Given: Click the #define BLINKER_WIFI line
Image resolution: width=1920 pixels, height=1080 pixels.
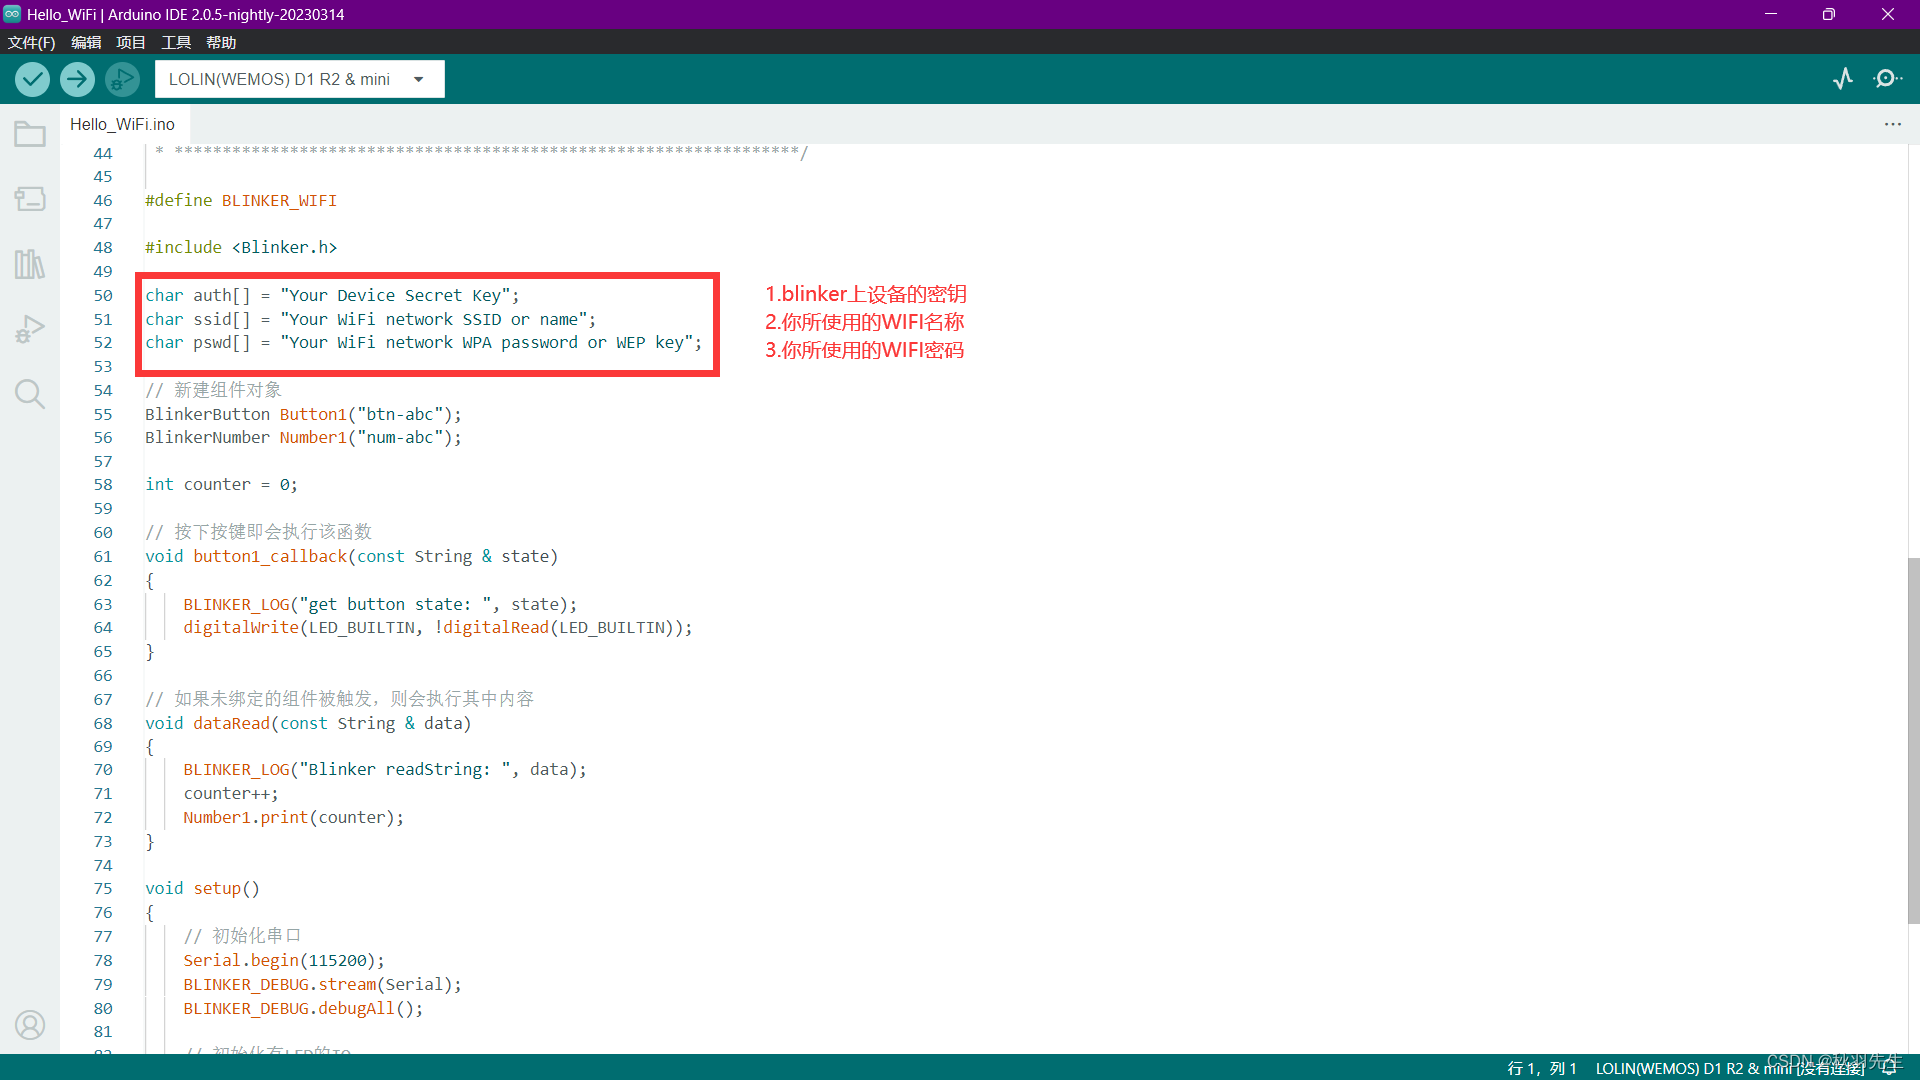Looking at the screenshot, I should coord(241,200).
